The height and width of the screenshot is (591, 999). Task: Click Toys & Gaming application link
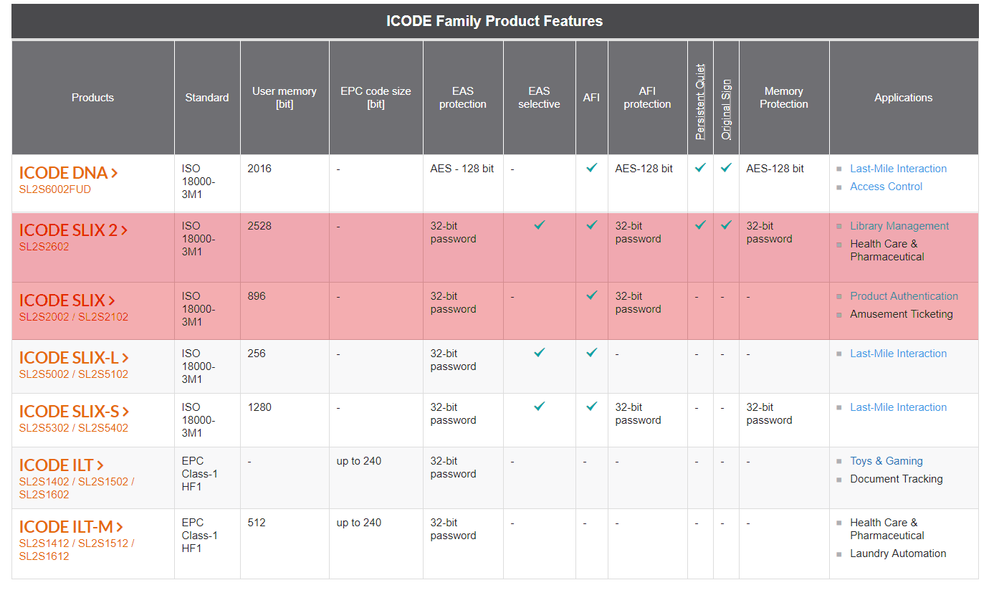coord(886,461)
